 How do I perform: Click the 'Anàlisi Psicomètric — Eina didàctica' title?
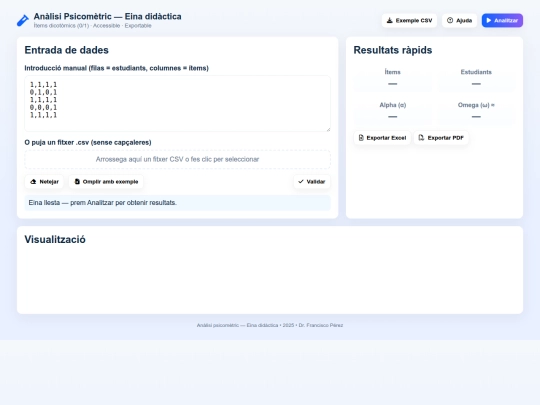coord(107,17)
